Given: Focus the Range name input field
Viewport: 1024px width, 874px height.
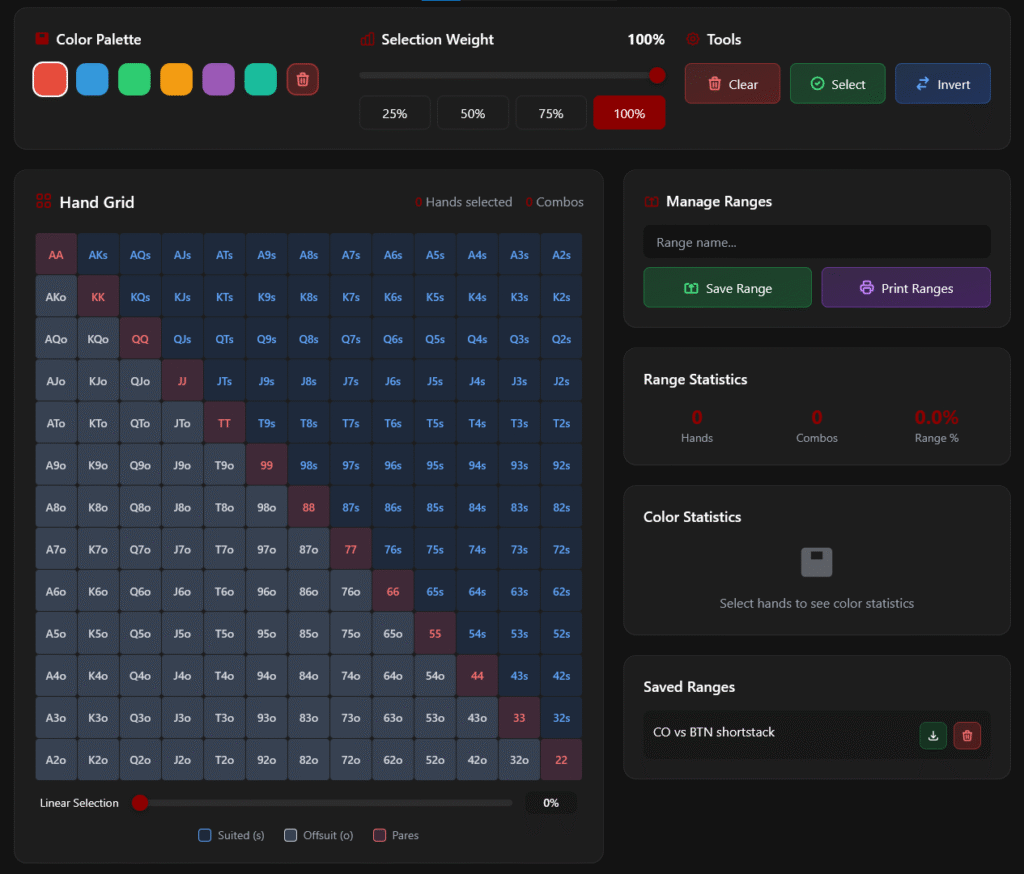Looking at the screenshot, I should point(816,242).
